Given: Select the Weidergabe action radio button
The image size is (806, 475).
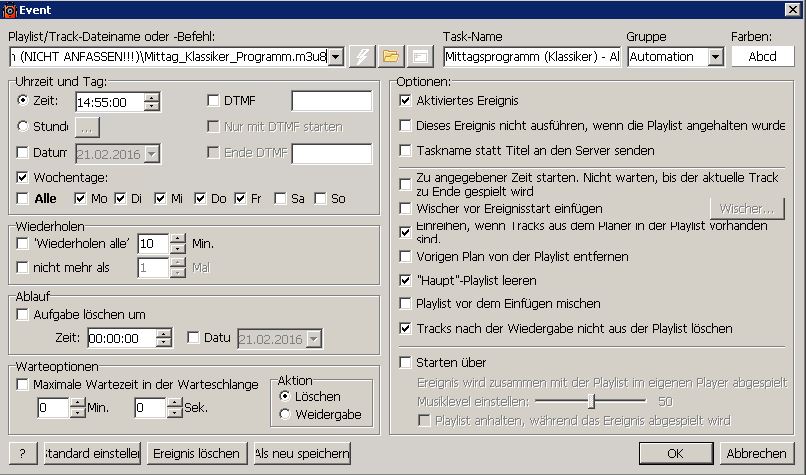Looking at the screenshot, I should 285,415.
